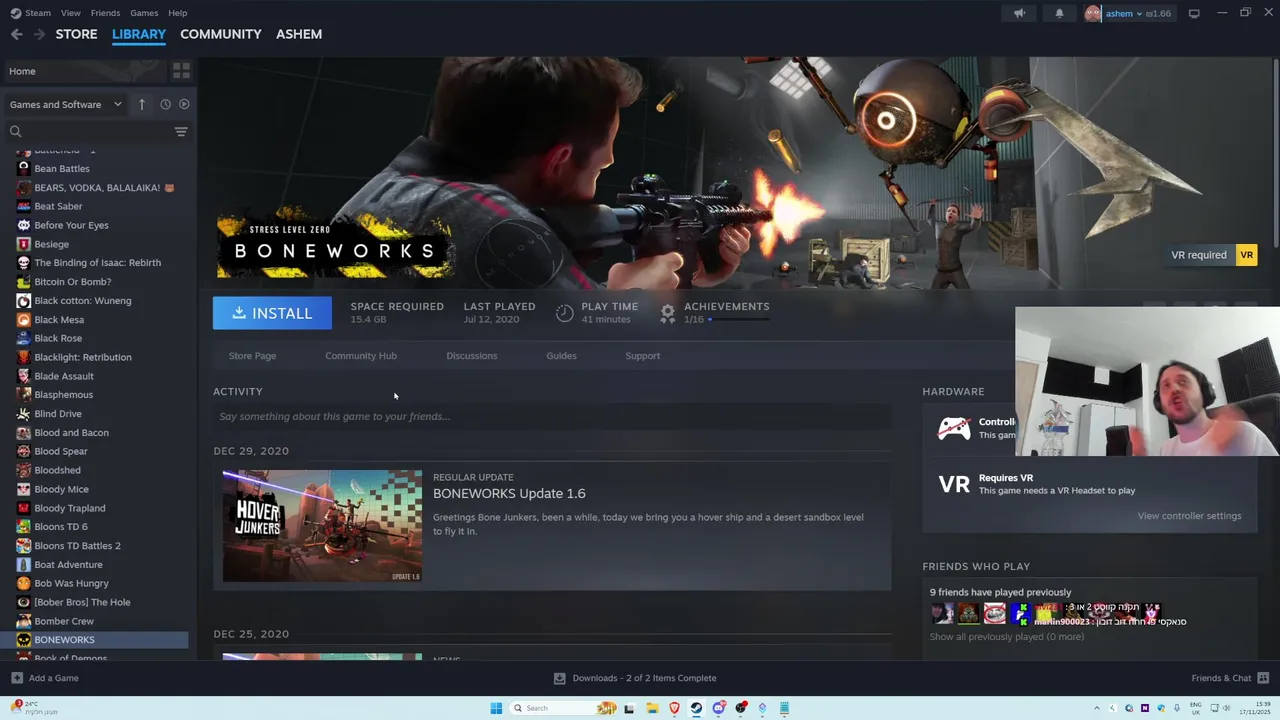Click the Play Time clock icon
This screenshot has height=720, width=1280.
point(565,313)
